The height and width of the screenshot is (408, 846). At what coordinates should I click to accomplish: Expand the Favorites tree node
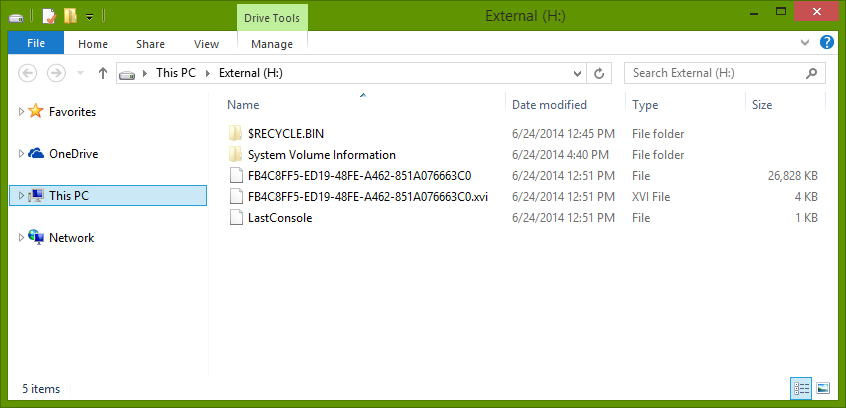click(21, 112)
